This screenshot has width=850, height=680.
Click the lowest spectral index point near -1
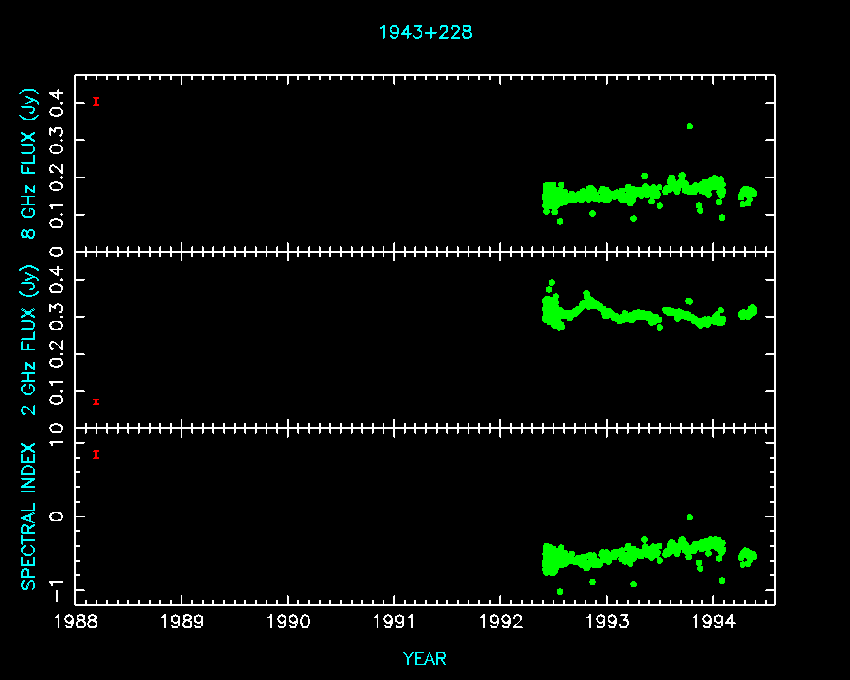560,592
